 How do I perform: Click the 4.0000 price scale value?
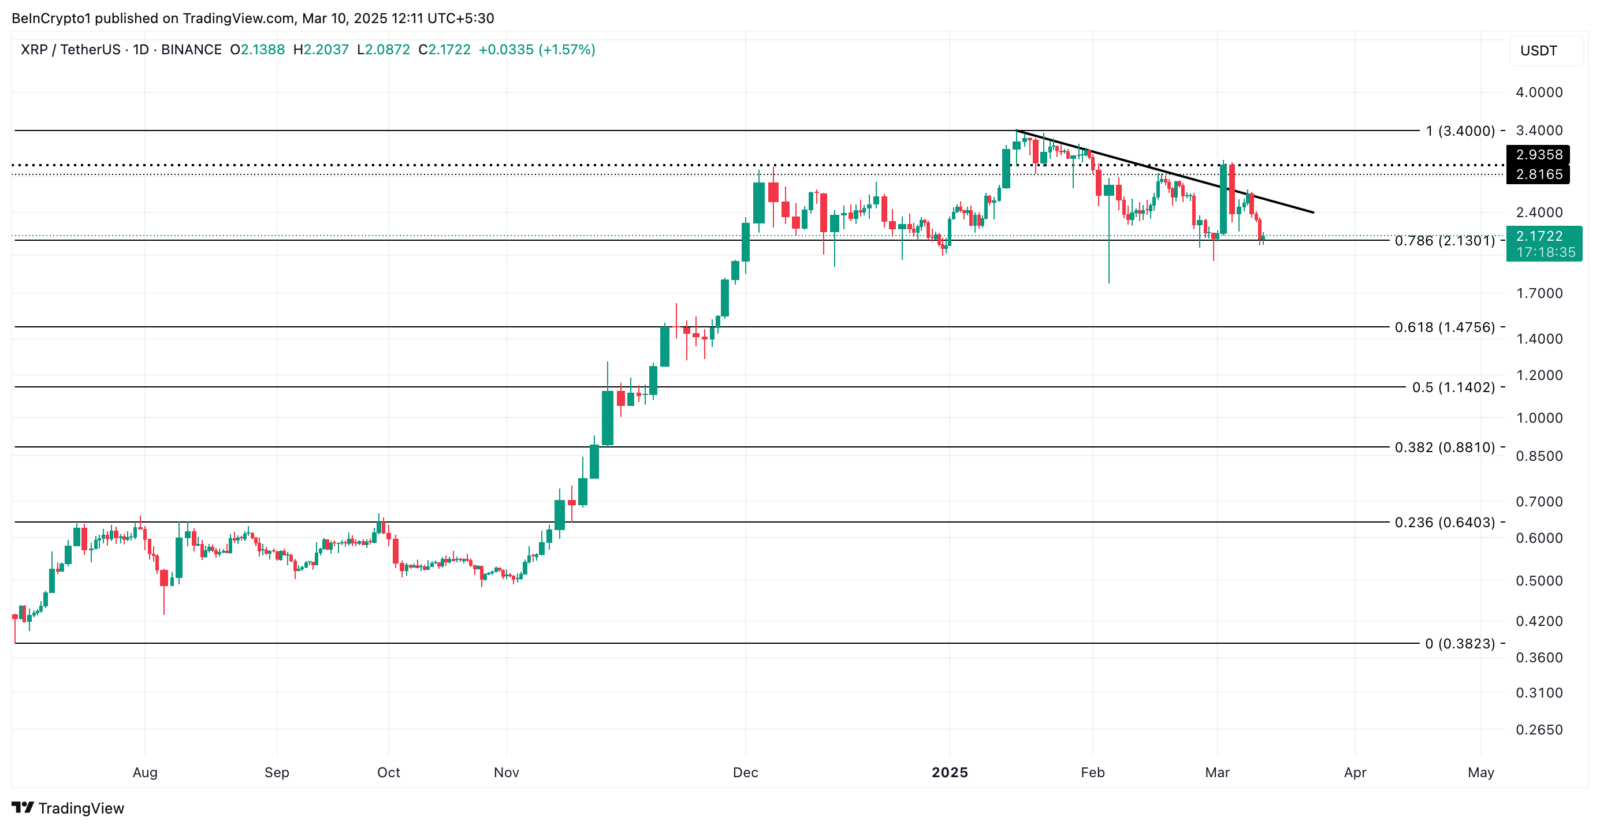point(1539,92)
